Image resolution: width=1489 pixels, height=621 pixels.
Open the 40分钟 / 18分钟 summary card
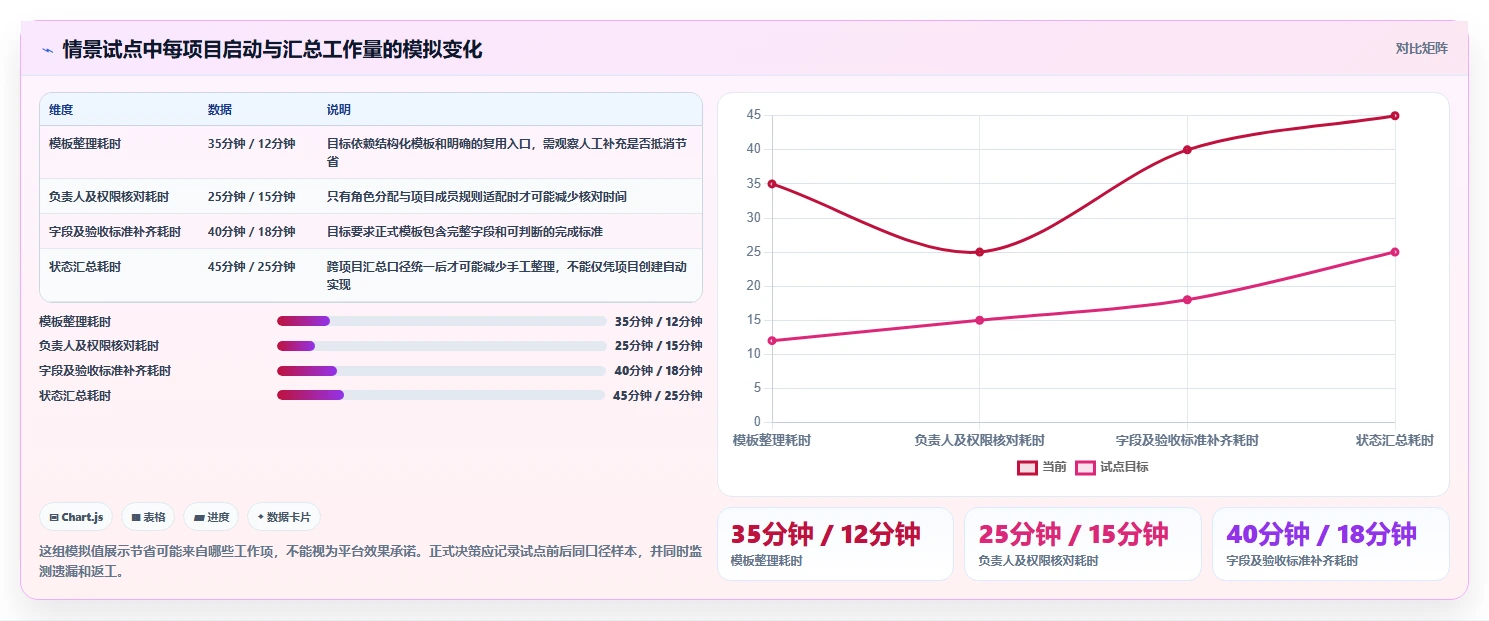[x=1331, y=544]
